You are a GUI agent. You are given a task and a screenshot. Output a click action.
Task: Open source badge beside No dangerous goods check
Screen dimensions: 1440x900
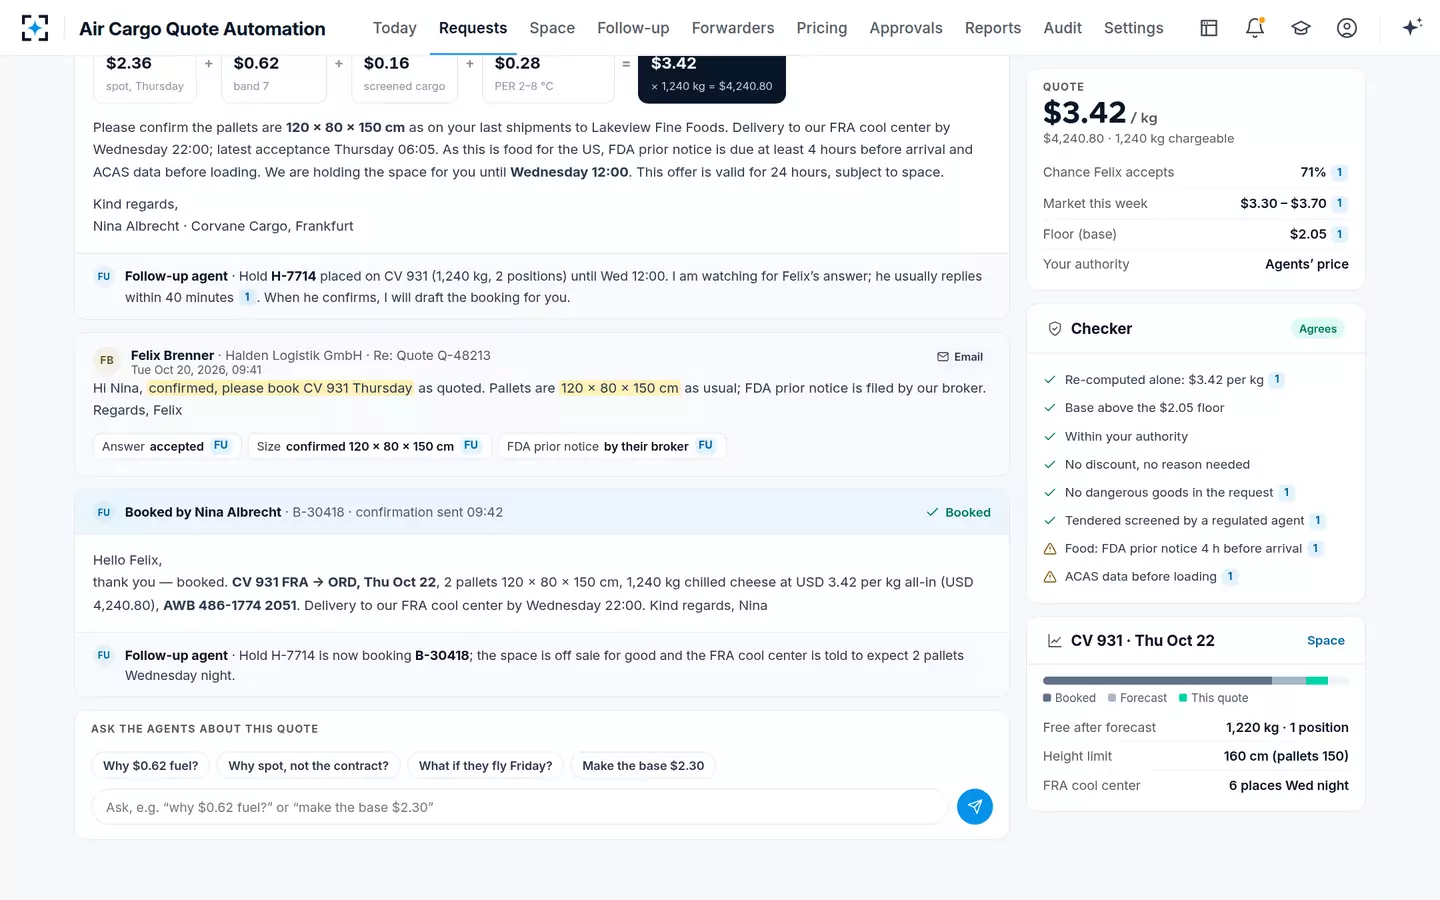pyautogui.click(x=1287, y=493)
